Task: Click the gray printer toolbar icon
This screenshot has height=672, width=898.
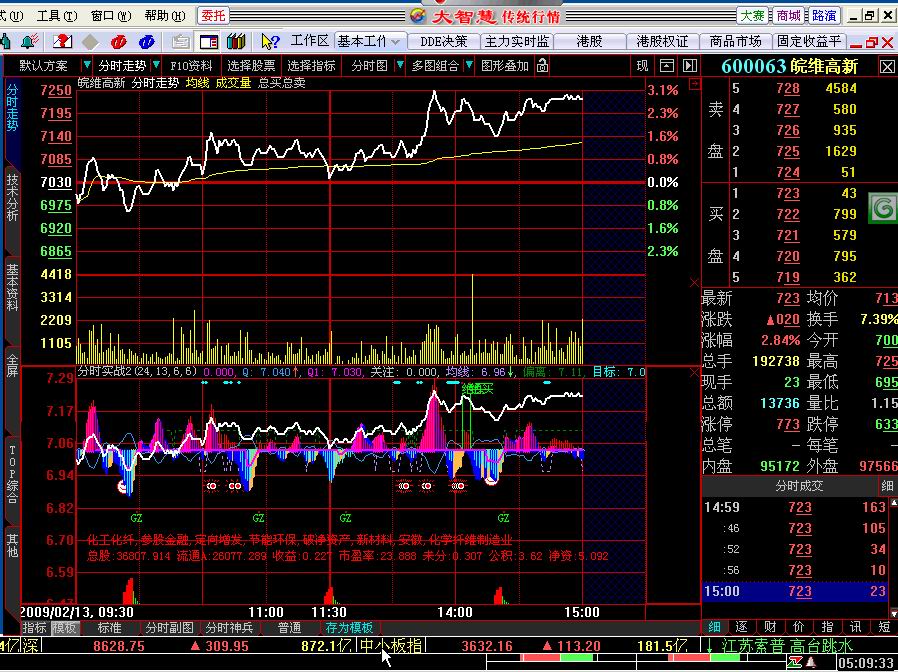Action: pos(180,41)
